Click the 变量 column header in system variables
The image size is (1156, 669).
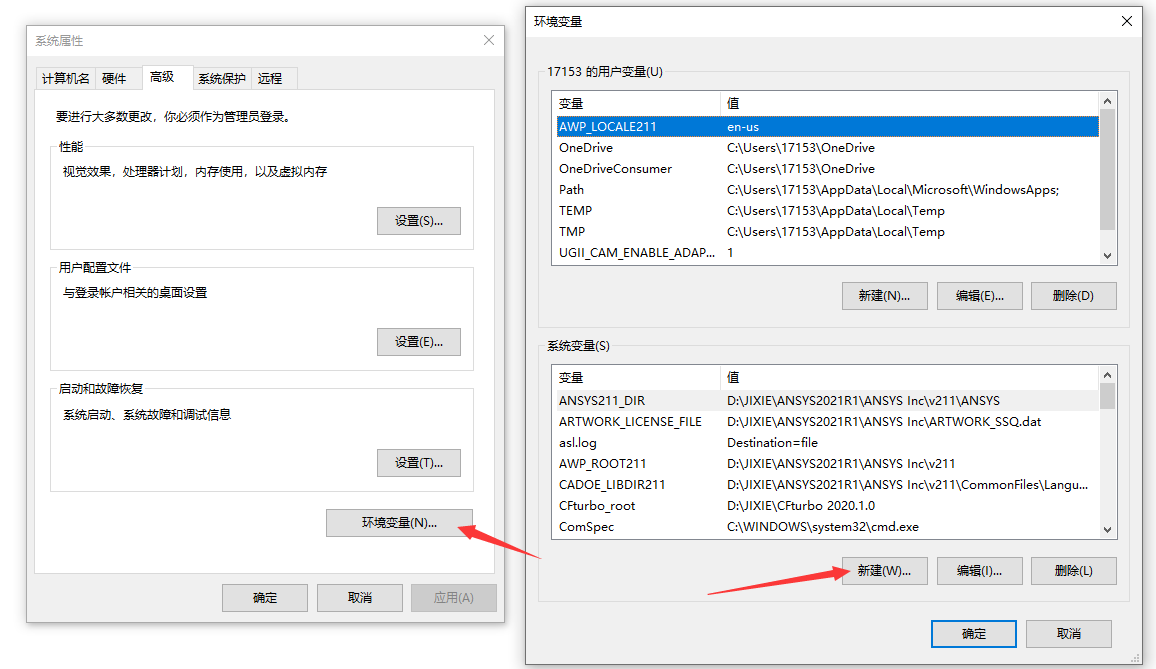[635, 378]
